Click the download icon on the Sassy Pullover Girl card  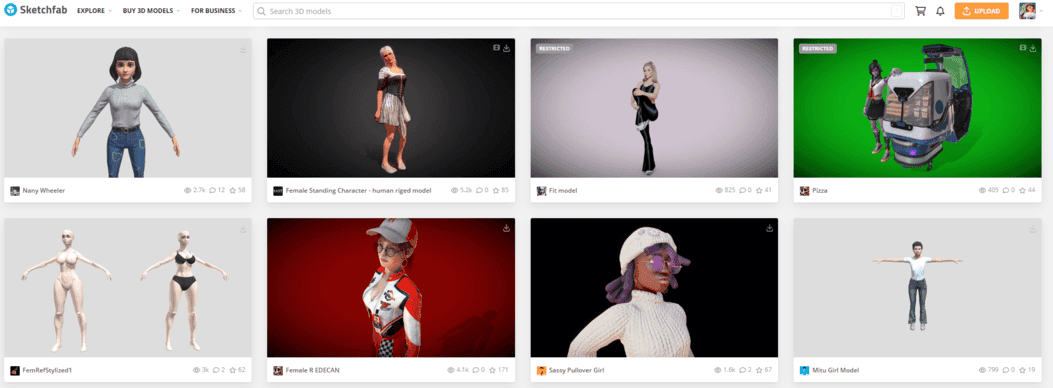(x=770, y=228)
